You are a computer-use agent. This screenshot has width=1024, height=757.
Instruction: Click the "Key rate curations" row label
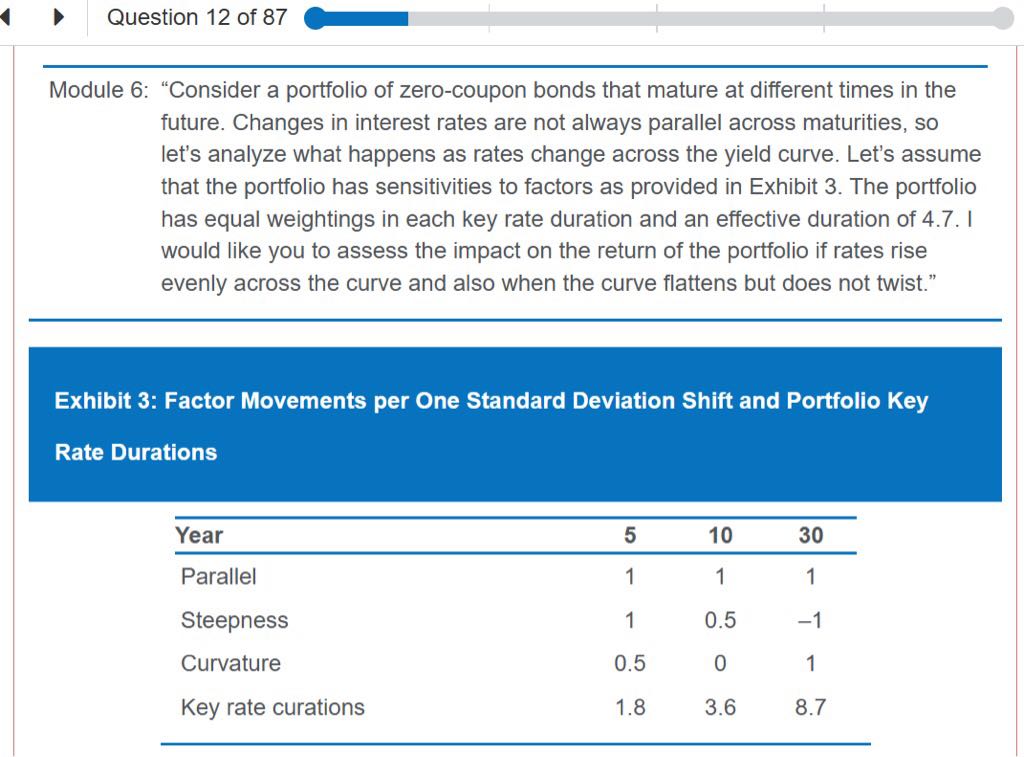click(272, 707)
